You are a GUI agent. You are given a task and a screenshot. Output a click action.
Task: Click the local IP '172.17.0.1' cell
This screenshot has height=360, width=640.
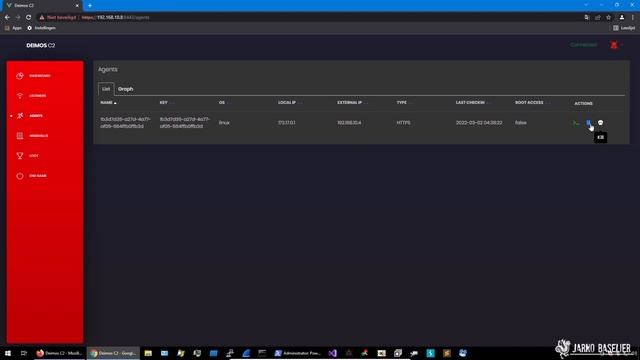click(x=287, y=123)
